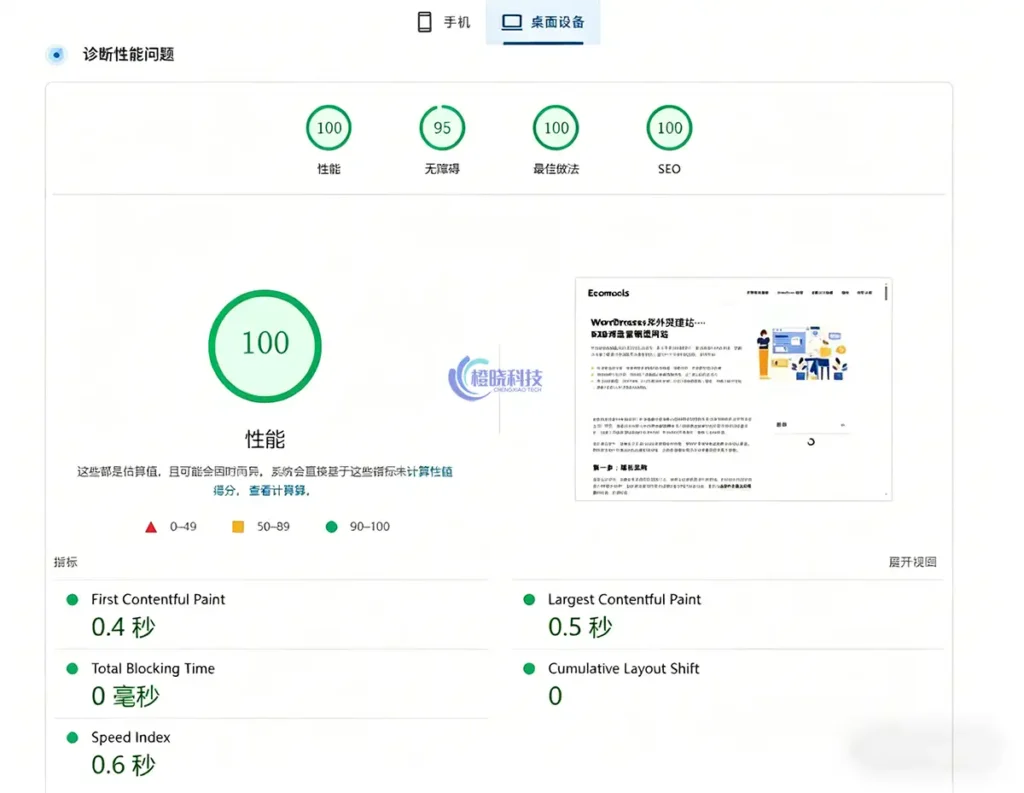This screenshot has width=1024, height=793.
Task: Open the Largest Contentful Paint metric details
Action: pyautogui.click(x=624, y=600)
